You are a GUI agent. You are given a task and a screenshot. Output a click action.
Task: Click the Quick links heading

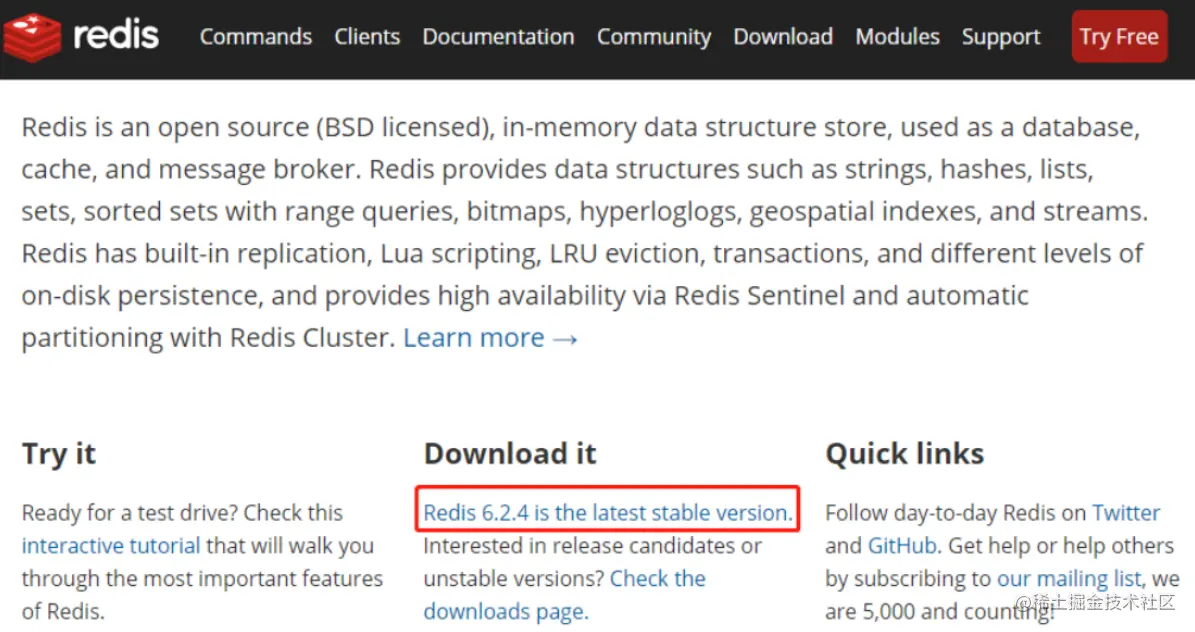tap(904, 454)
